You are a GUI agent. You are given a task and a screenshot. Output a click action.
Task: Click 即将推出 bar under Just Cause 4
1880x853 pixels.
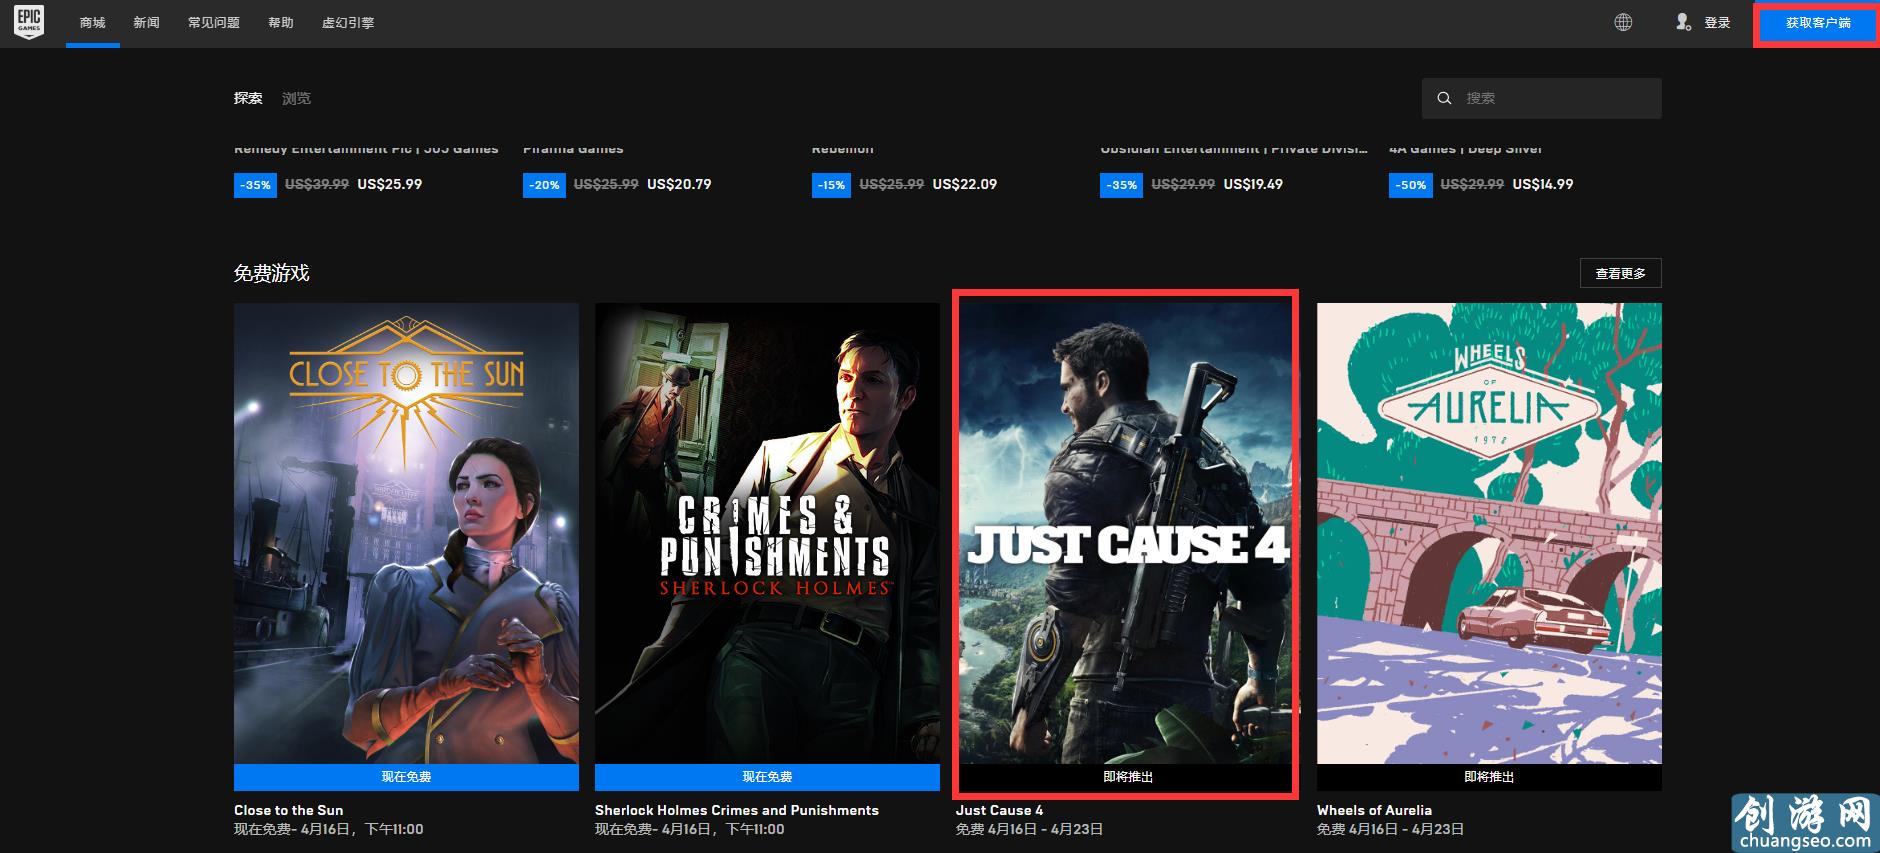click(x=1128, y=777)
